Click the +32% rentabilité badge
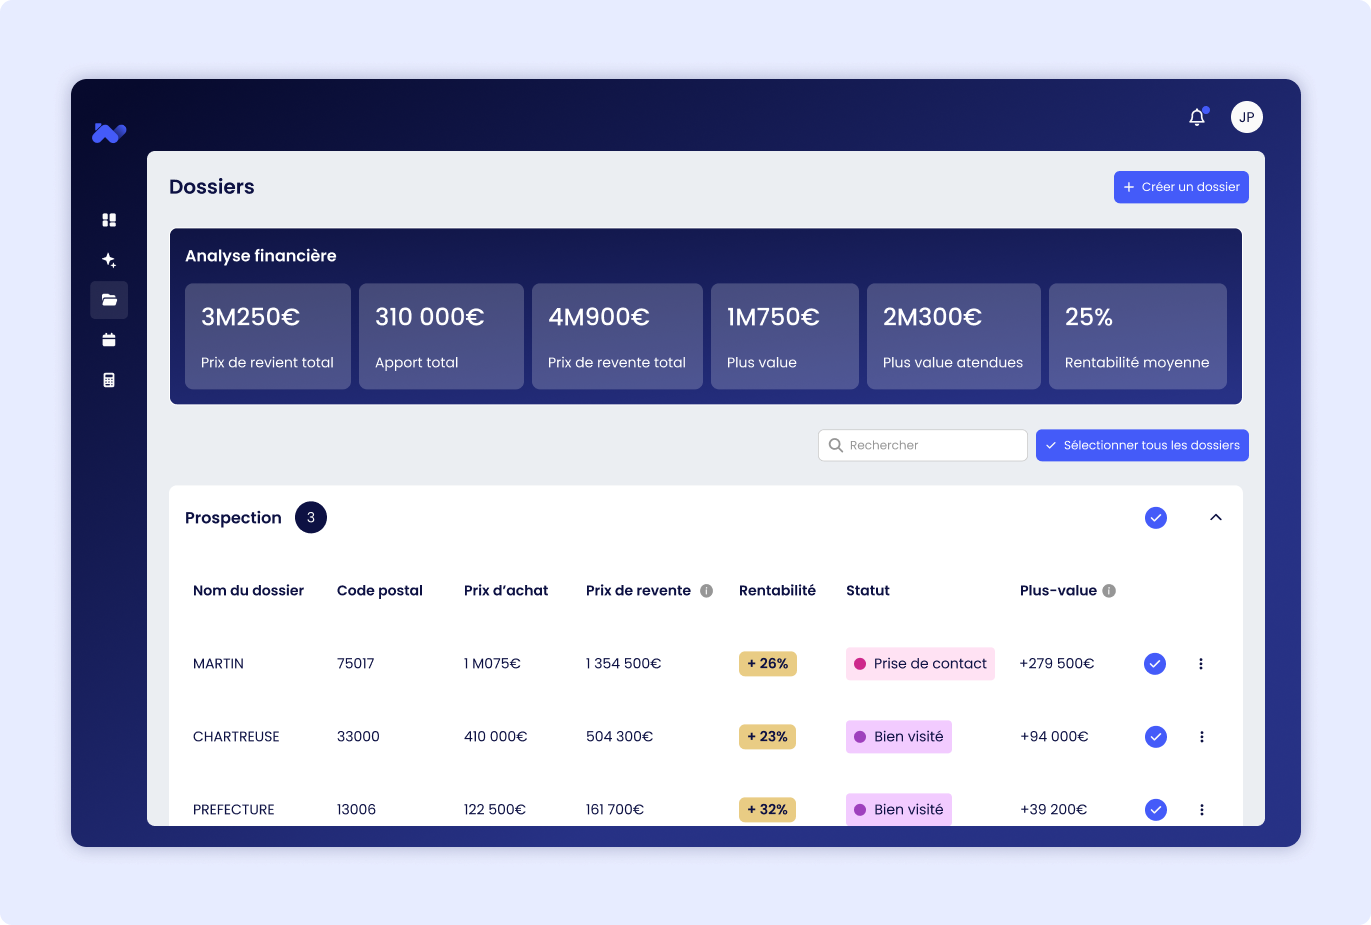Image resolution: width=1371 pixels, height=925 pixels. coord(768,810)
